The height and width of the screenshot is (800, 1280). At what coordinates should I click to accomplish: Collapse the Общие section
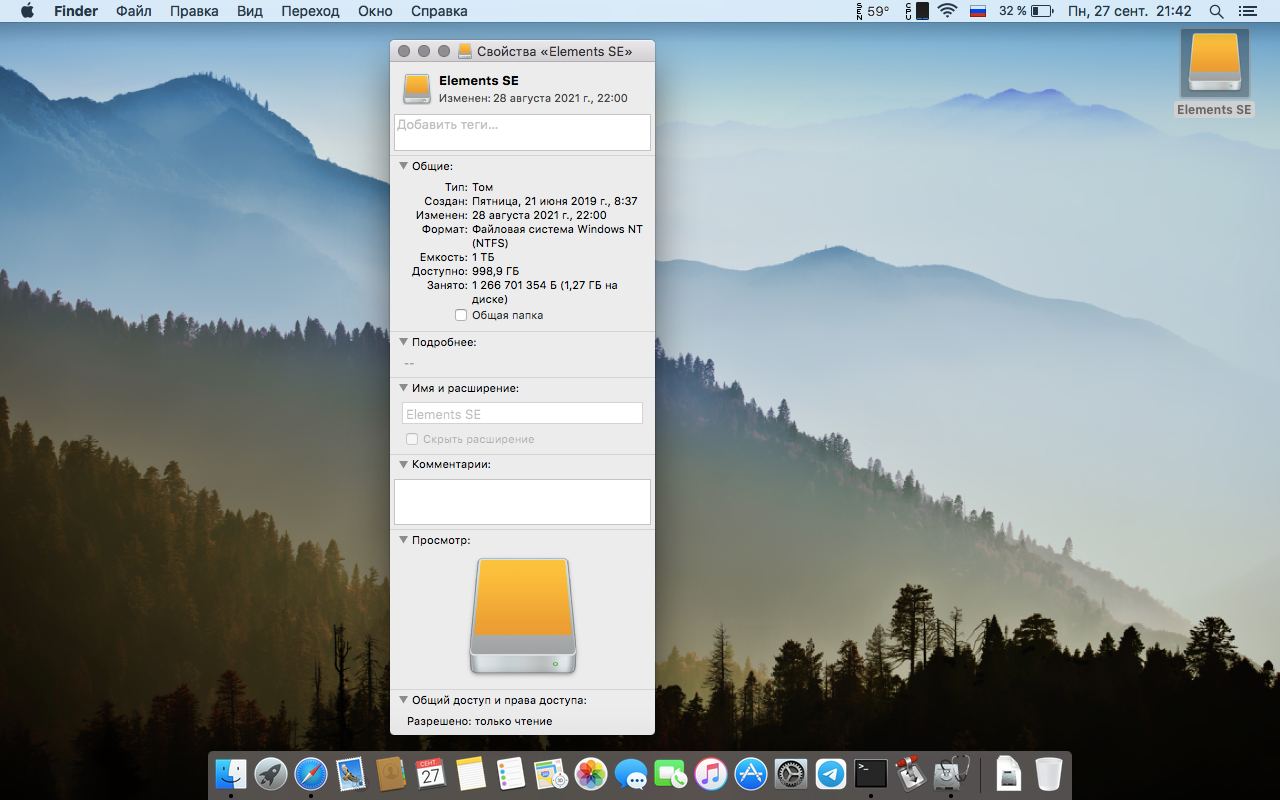[404, 166]
